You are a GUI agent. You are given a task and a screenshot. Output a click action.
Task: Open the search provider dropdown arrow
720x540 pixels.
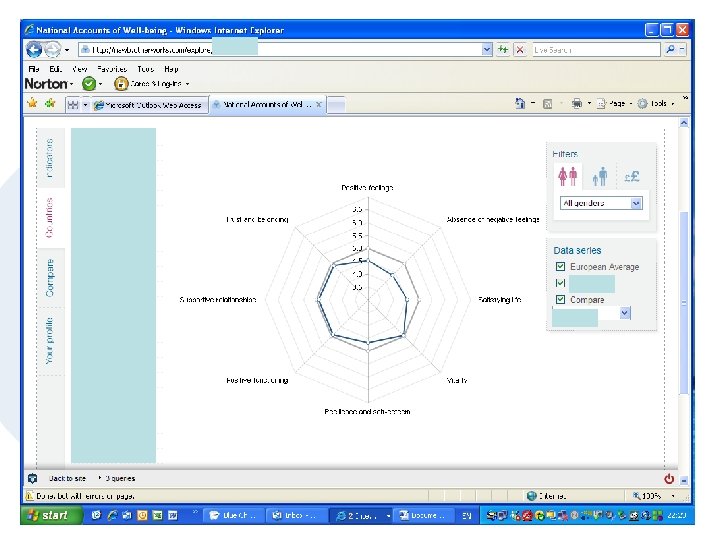coord(682,50)
